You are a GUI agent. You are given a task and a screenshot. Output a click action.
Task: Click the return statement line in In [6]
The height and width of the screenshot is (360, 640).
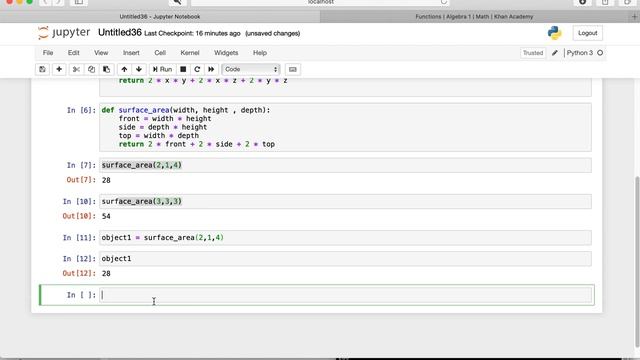pos(196,144)
